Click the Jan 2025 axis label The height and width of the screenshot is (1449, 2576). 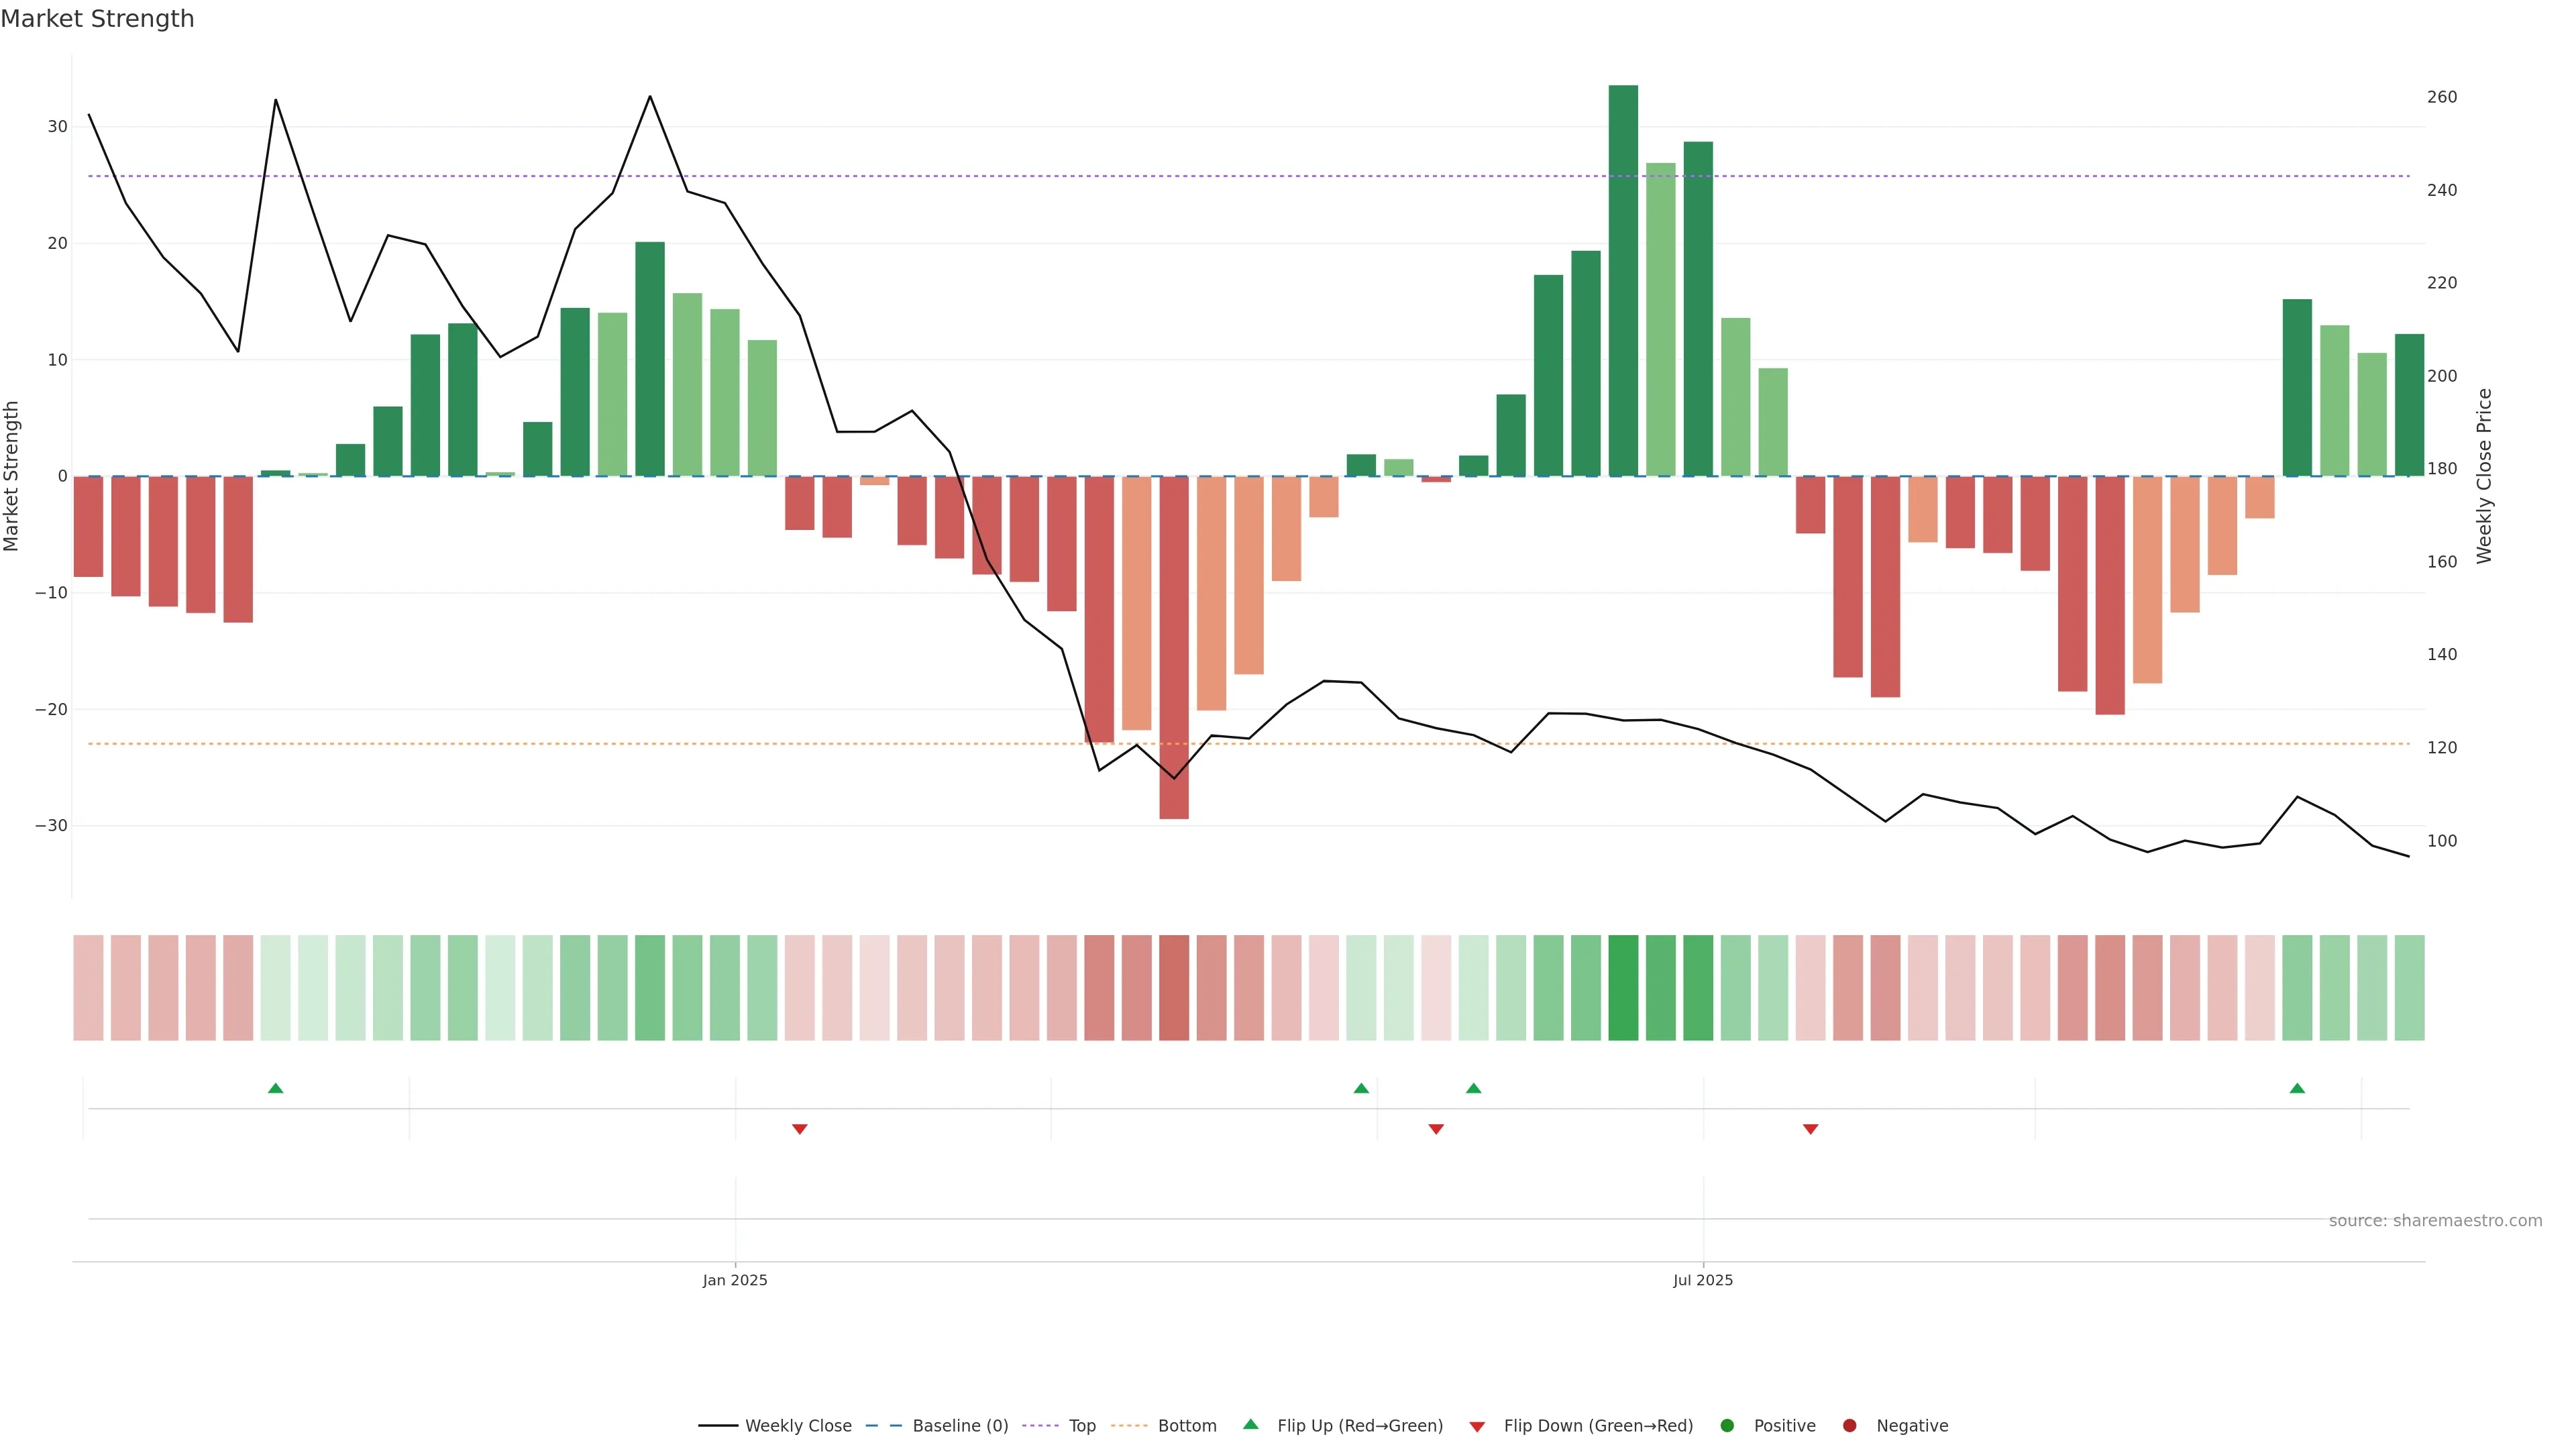(x=735, y=1280)
